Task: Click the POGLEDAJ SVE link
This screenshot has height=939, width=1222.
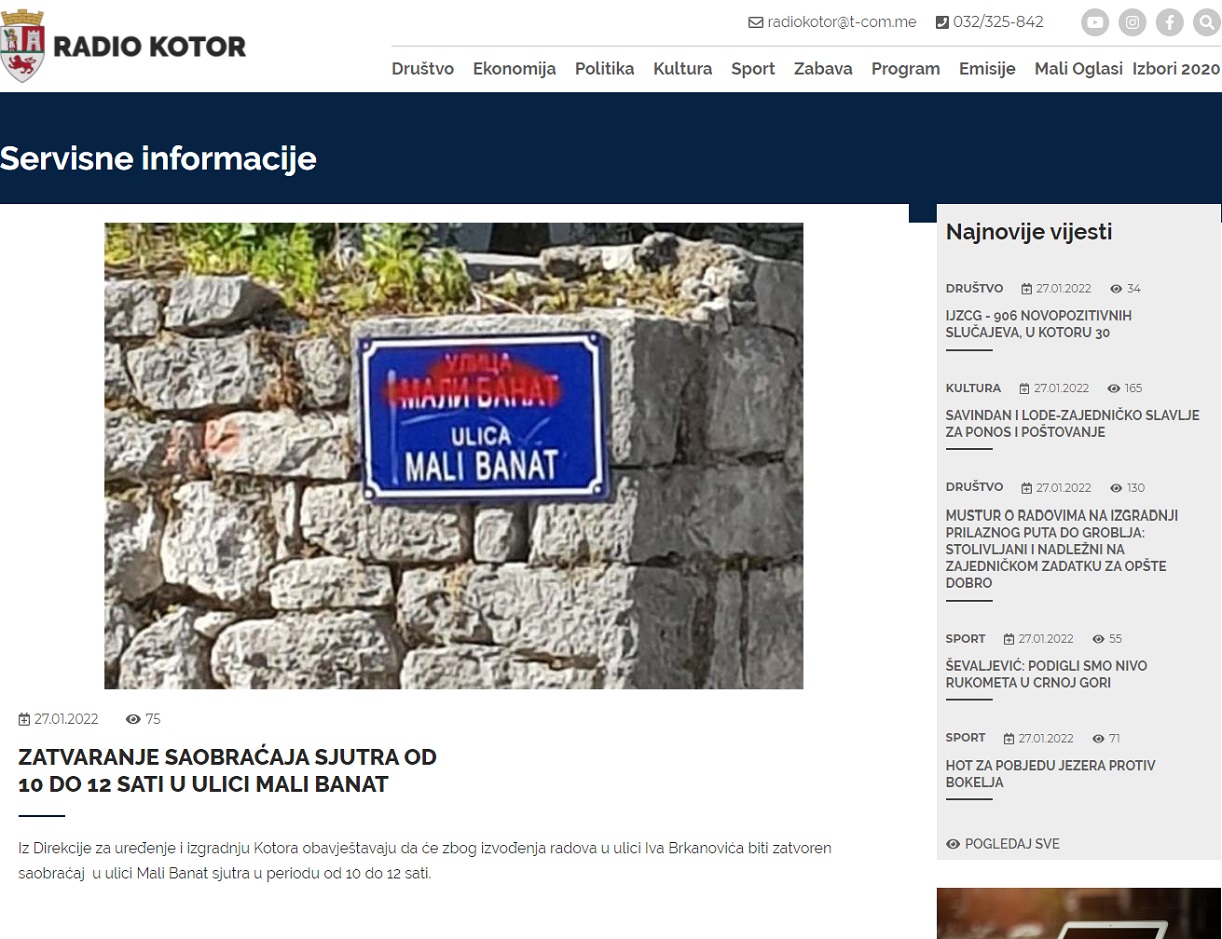Action: point(1012,844)
